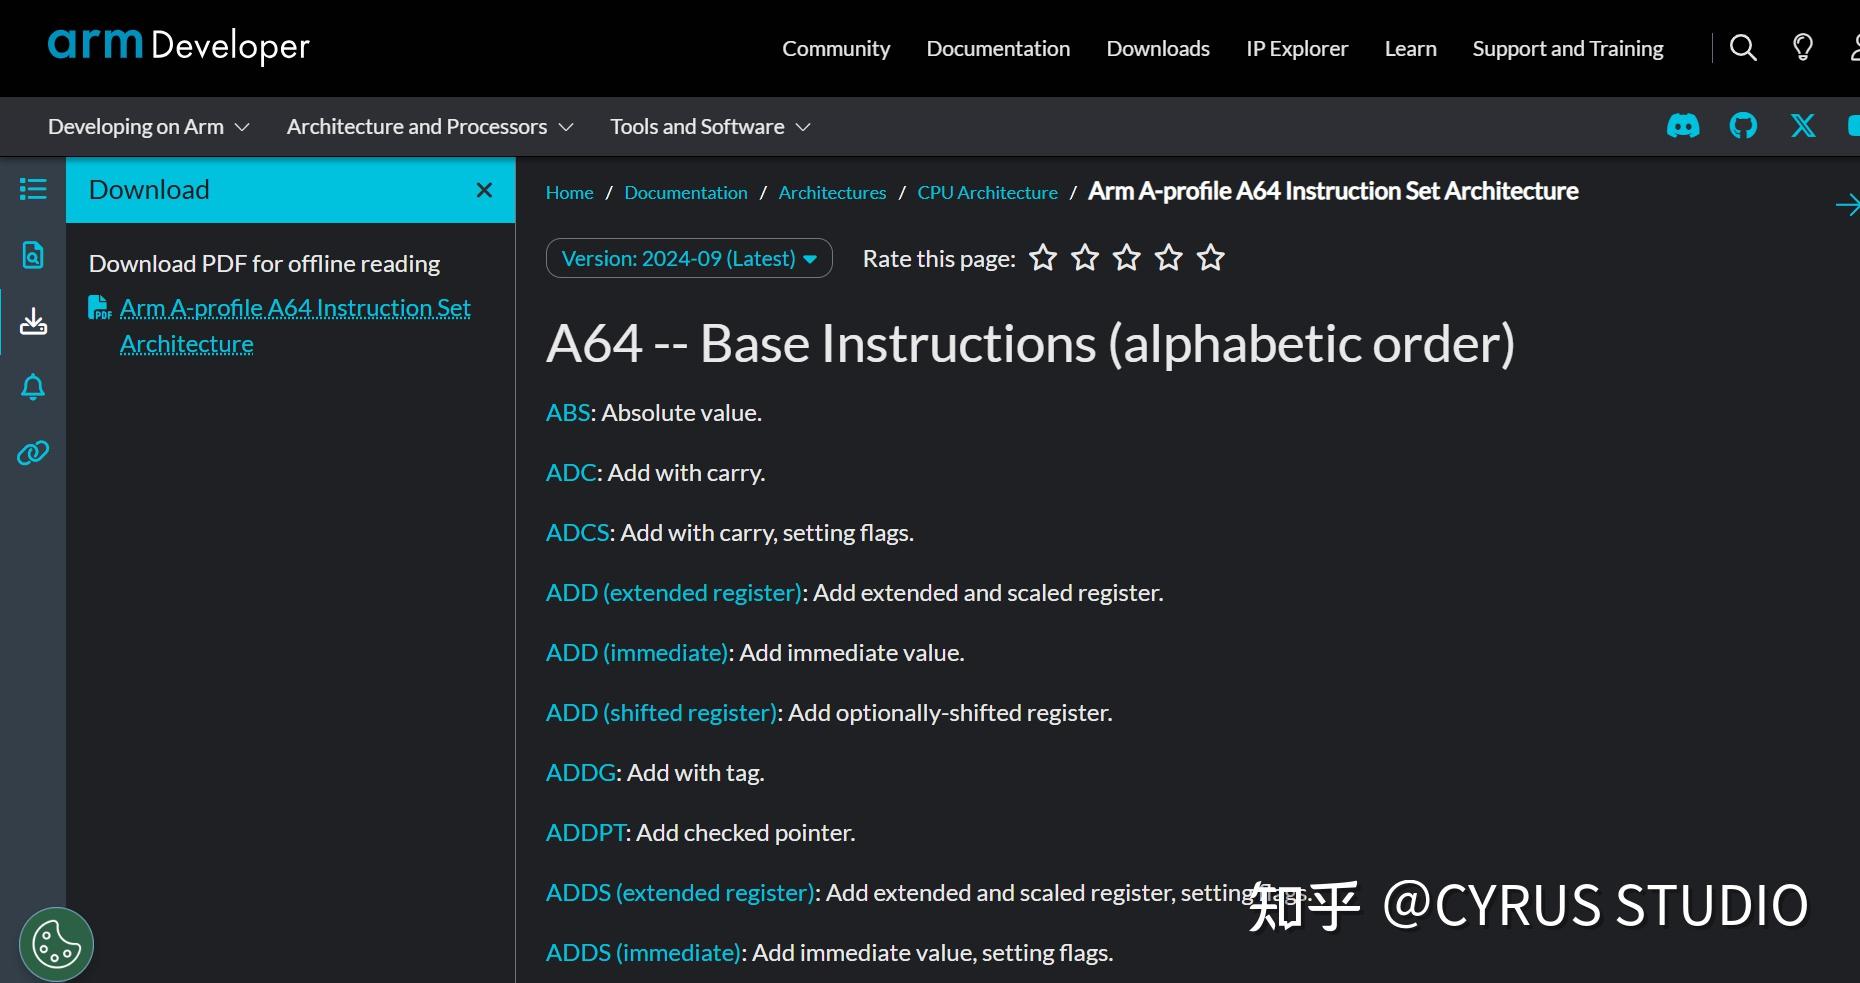
Task: Toggle dark mode with the lightbulb icon
Action: pyautogui.click(x=1802, y=47)
